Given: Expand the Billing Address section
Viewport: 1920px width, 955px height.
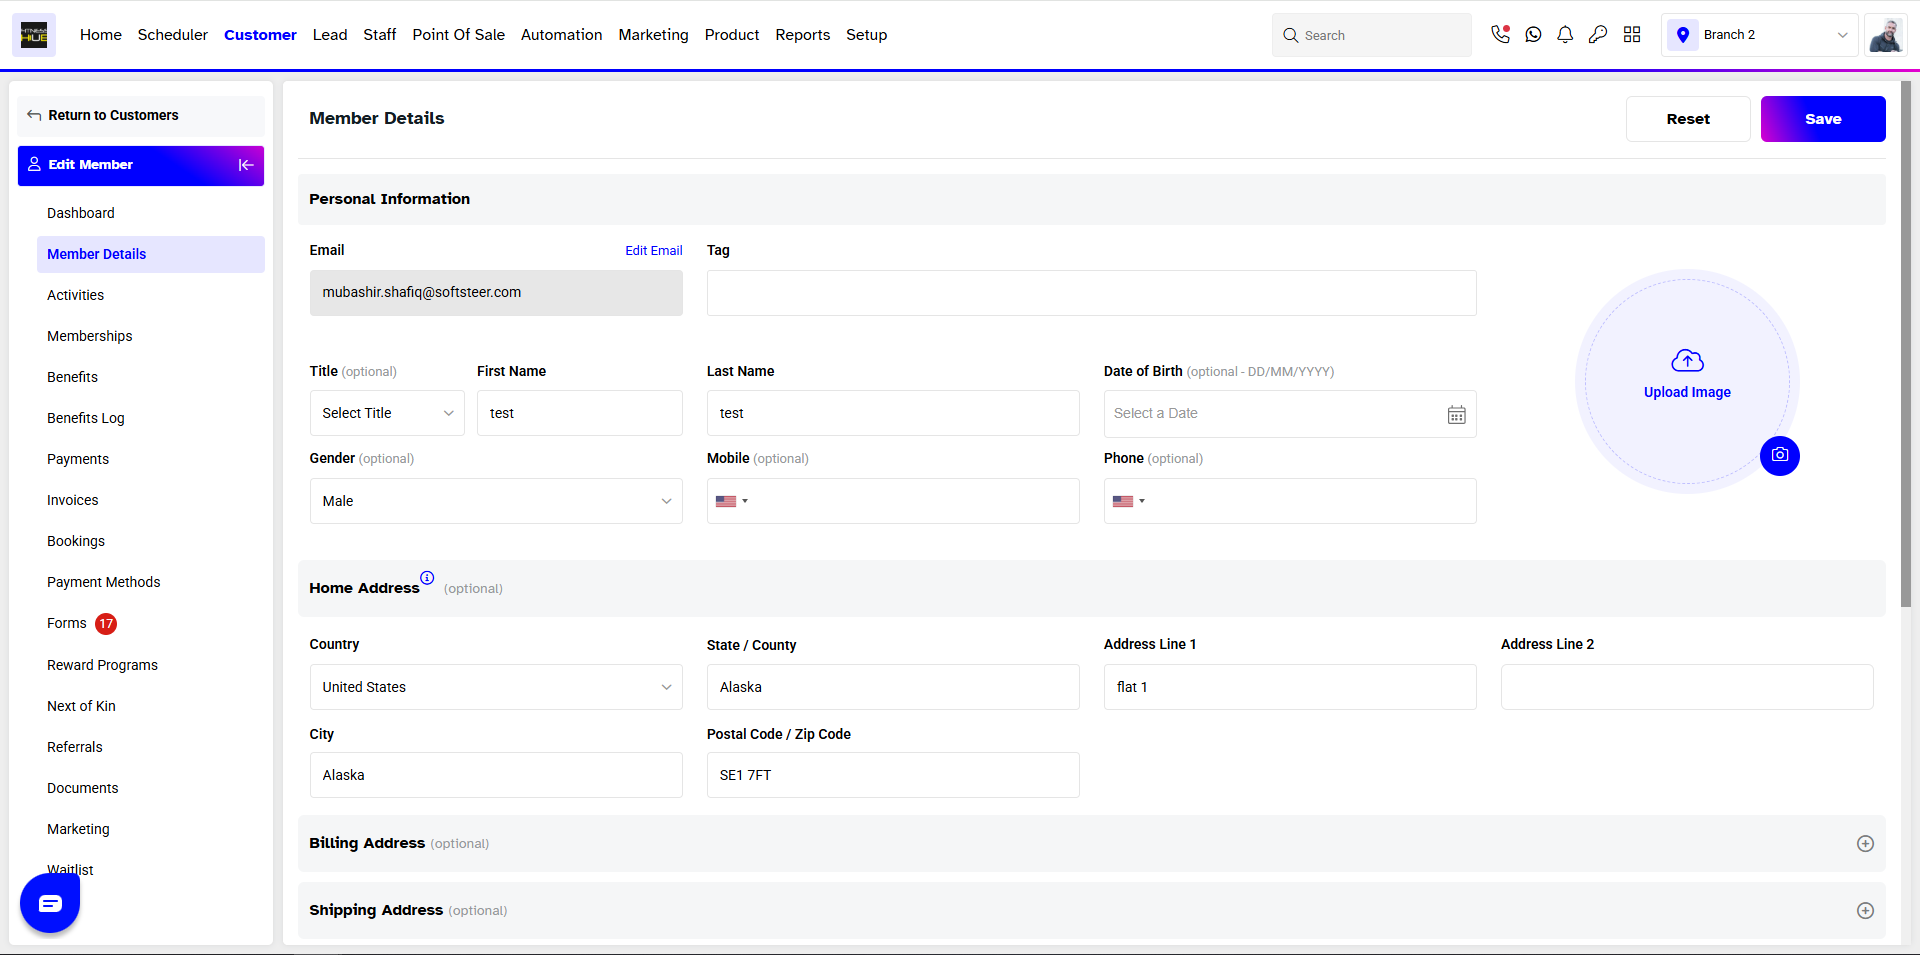Looking at the screenshot, I should [x=1865, y=844].
